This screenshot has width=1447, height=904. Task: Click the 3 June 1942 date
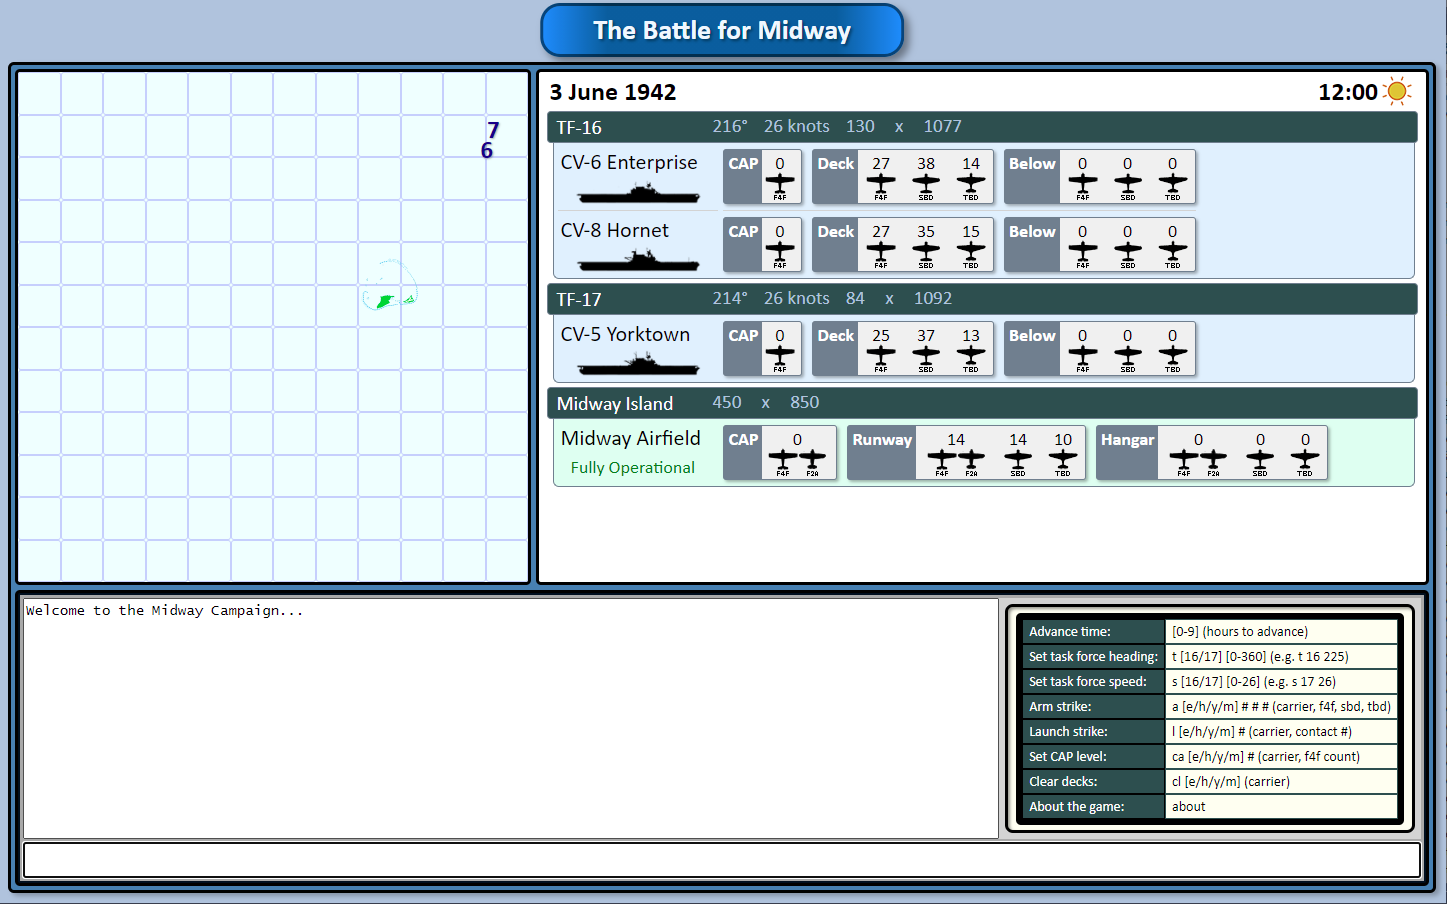click(x=613, y=92)
